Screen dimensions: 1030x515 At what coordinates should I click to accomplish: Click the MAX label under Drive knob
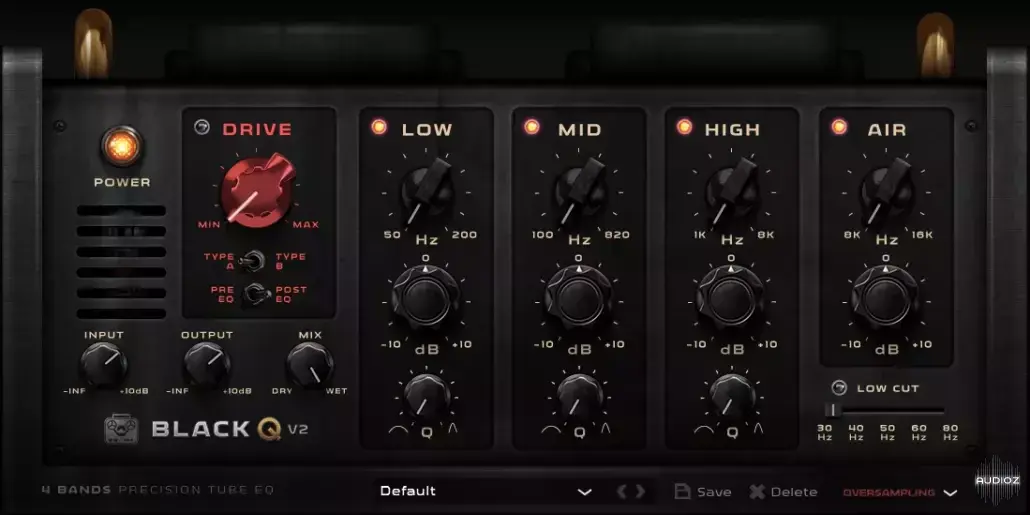click(x=306, y=225)
